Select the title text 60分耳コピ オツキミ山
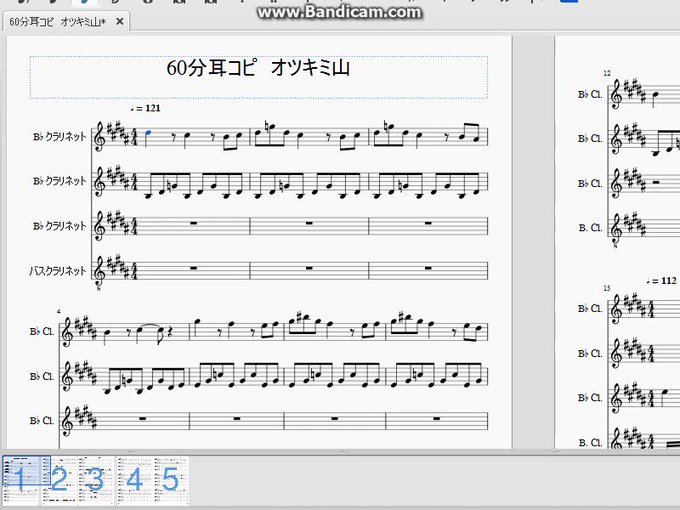 (x=258, y=68)
